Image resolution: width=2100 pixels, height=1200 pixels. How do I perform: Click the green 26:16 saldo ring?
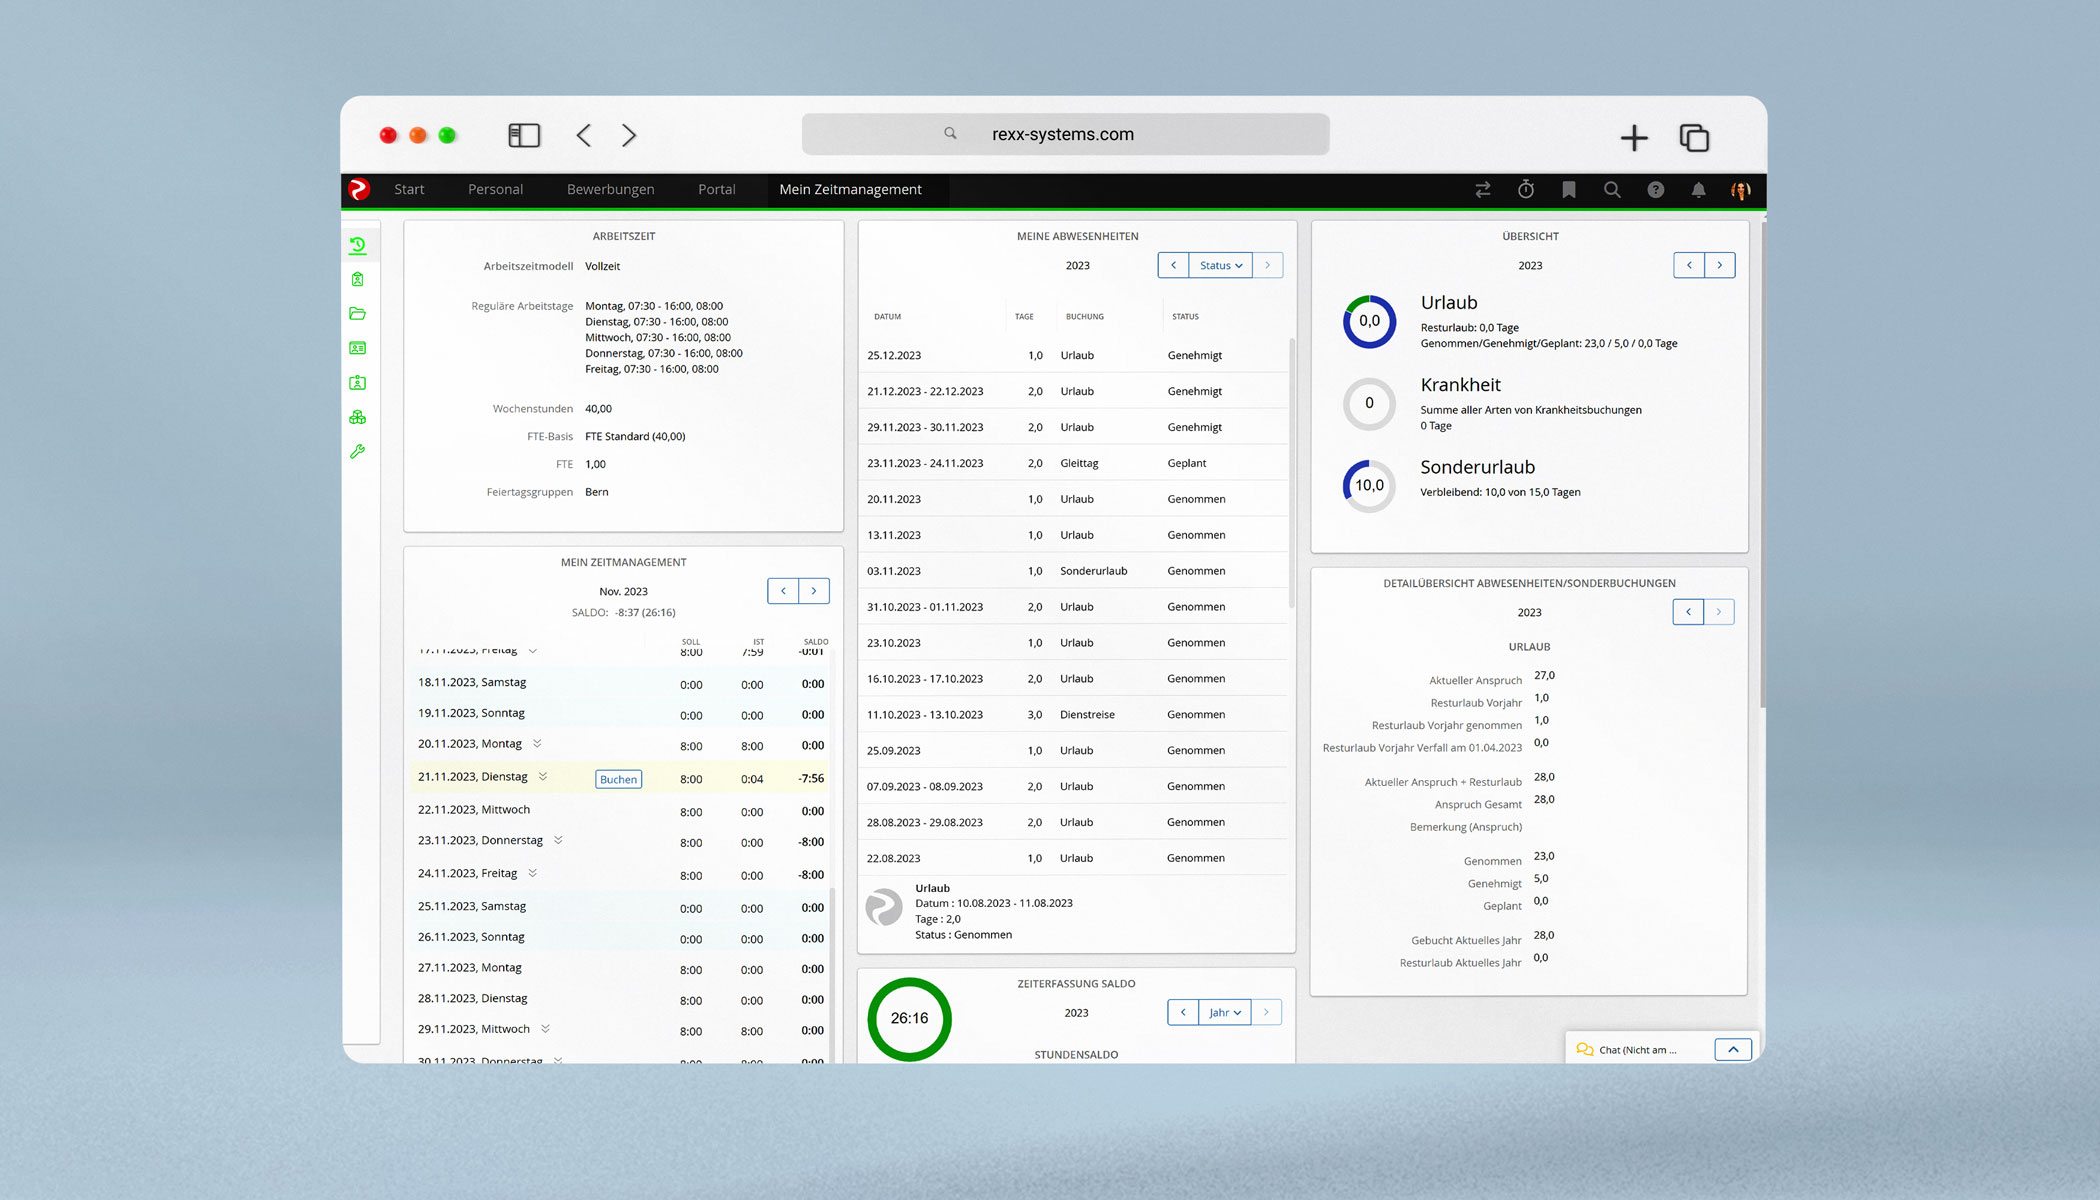(908, 1018)
